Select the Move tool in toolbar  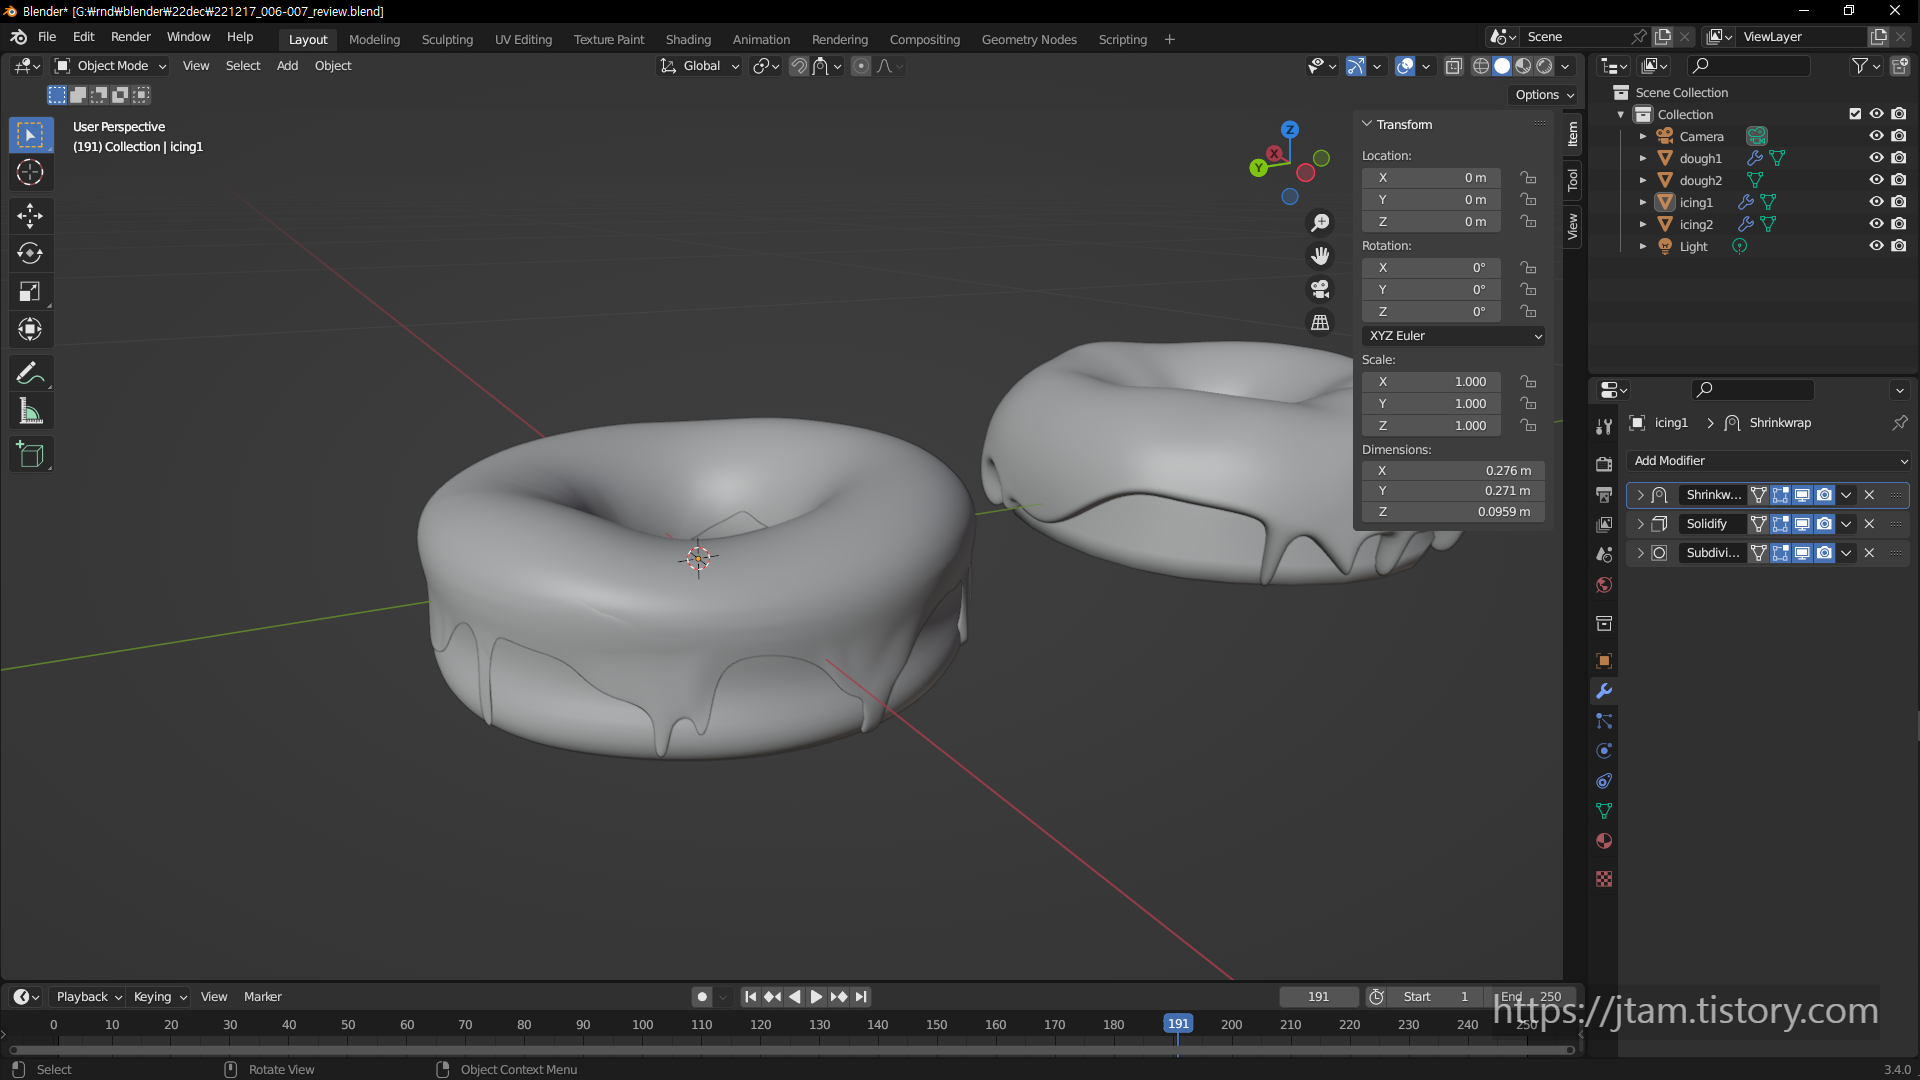click(x=30, y=215)
